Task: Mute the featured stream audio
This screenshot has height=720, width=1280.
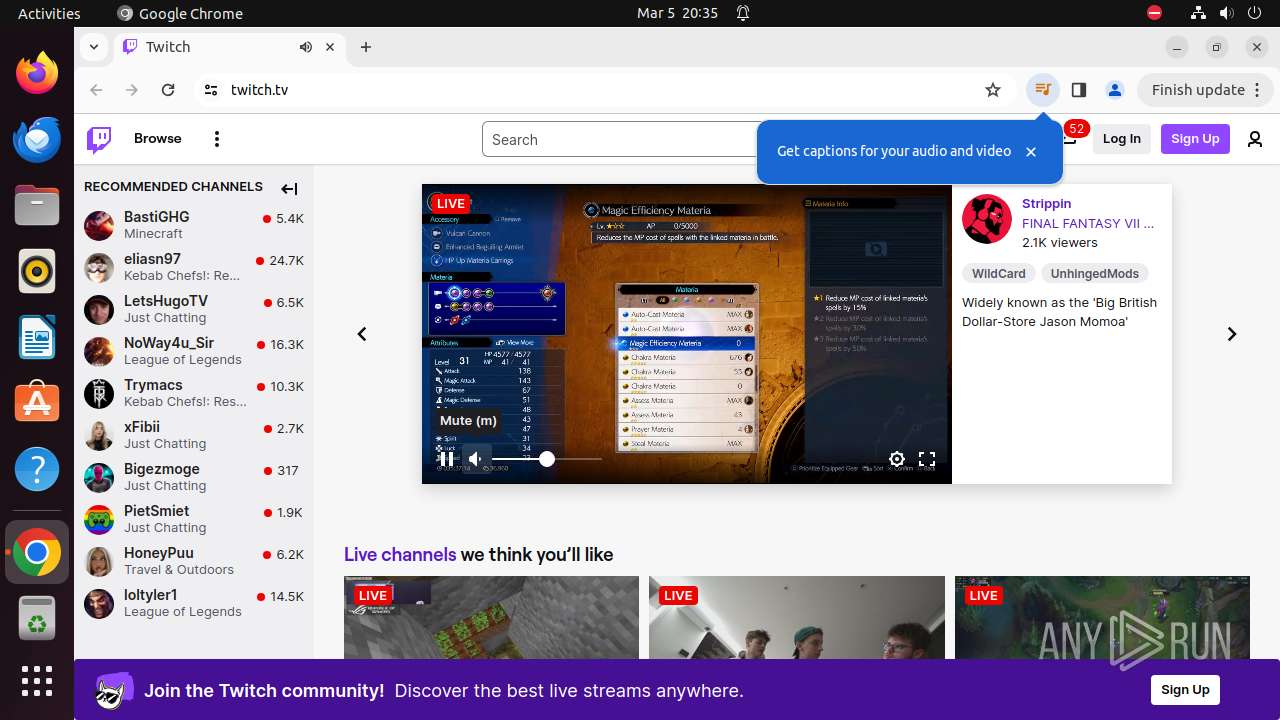Action: [x=476, y=459]
